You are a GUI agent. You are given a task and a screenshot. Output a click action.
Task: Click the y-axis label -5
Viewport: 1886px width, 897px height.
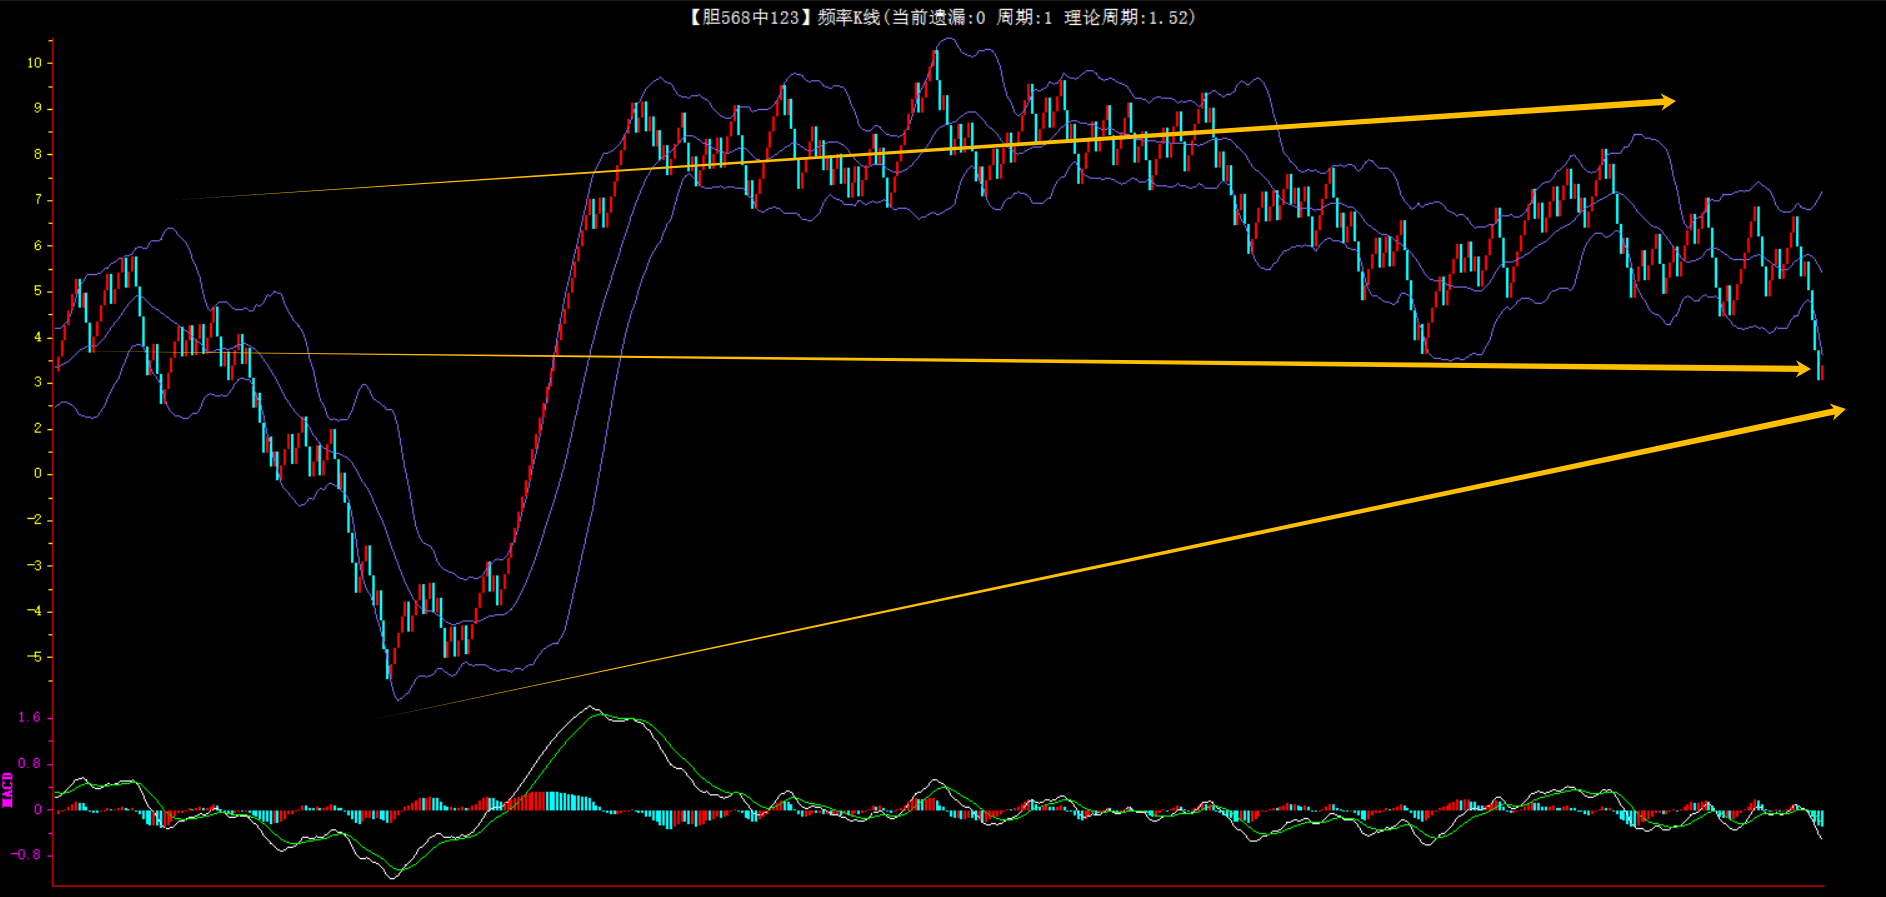35,657
